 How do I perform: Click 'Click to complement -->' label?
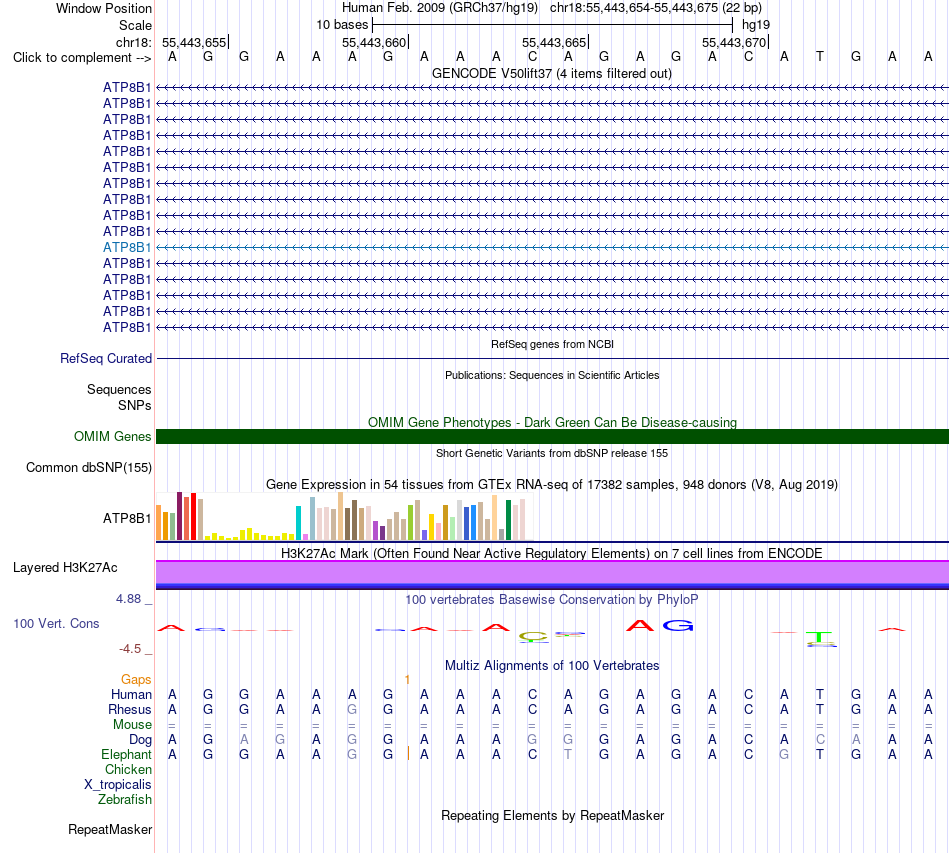[x=82, y=58]
